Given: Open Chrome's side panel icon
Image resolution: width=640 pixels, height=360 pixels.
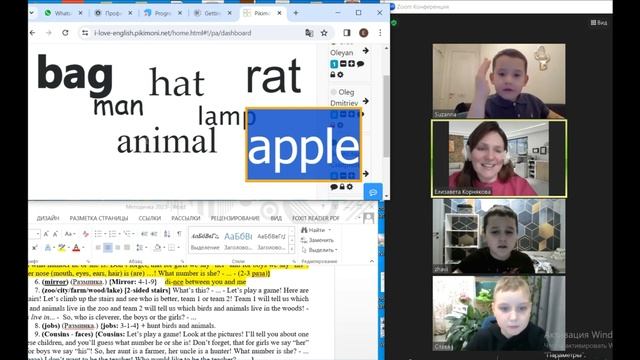Looking at the screenshot, I should [x=347, y=33].
